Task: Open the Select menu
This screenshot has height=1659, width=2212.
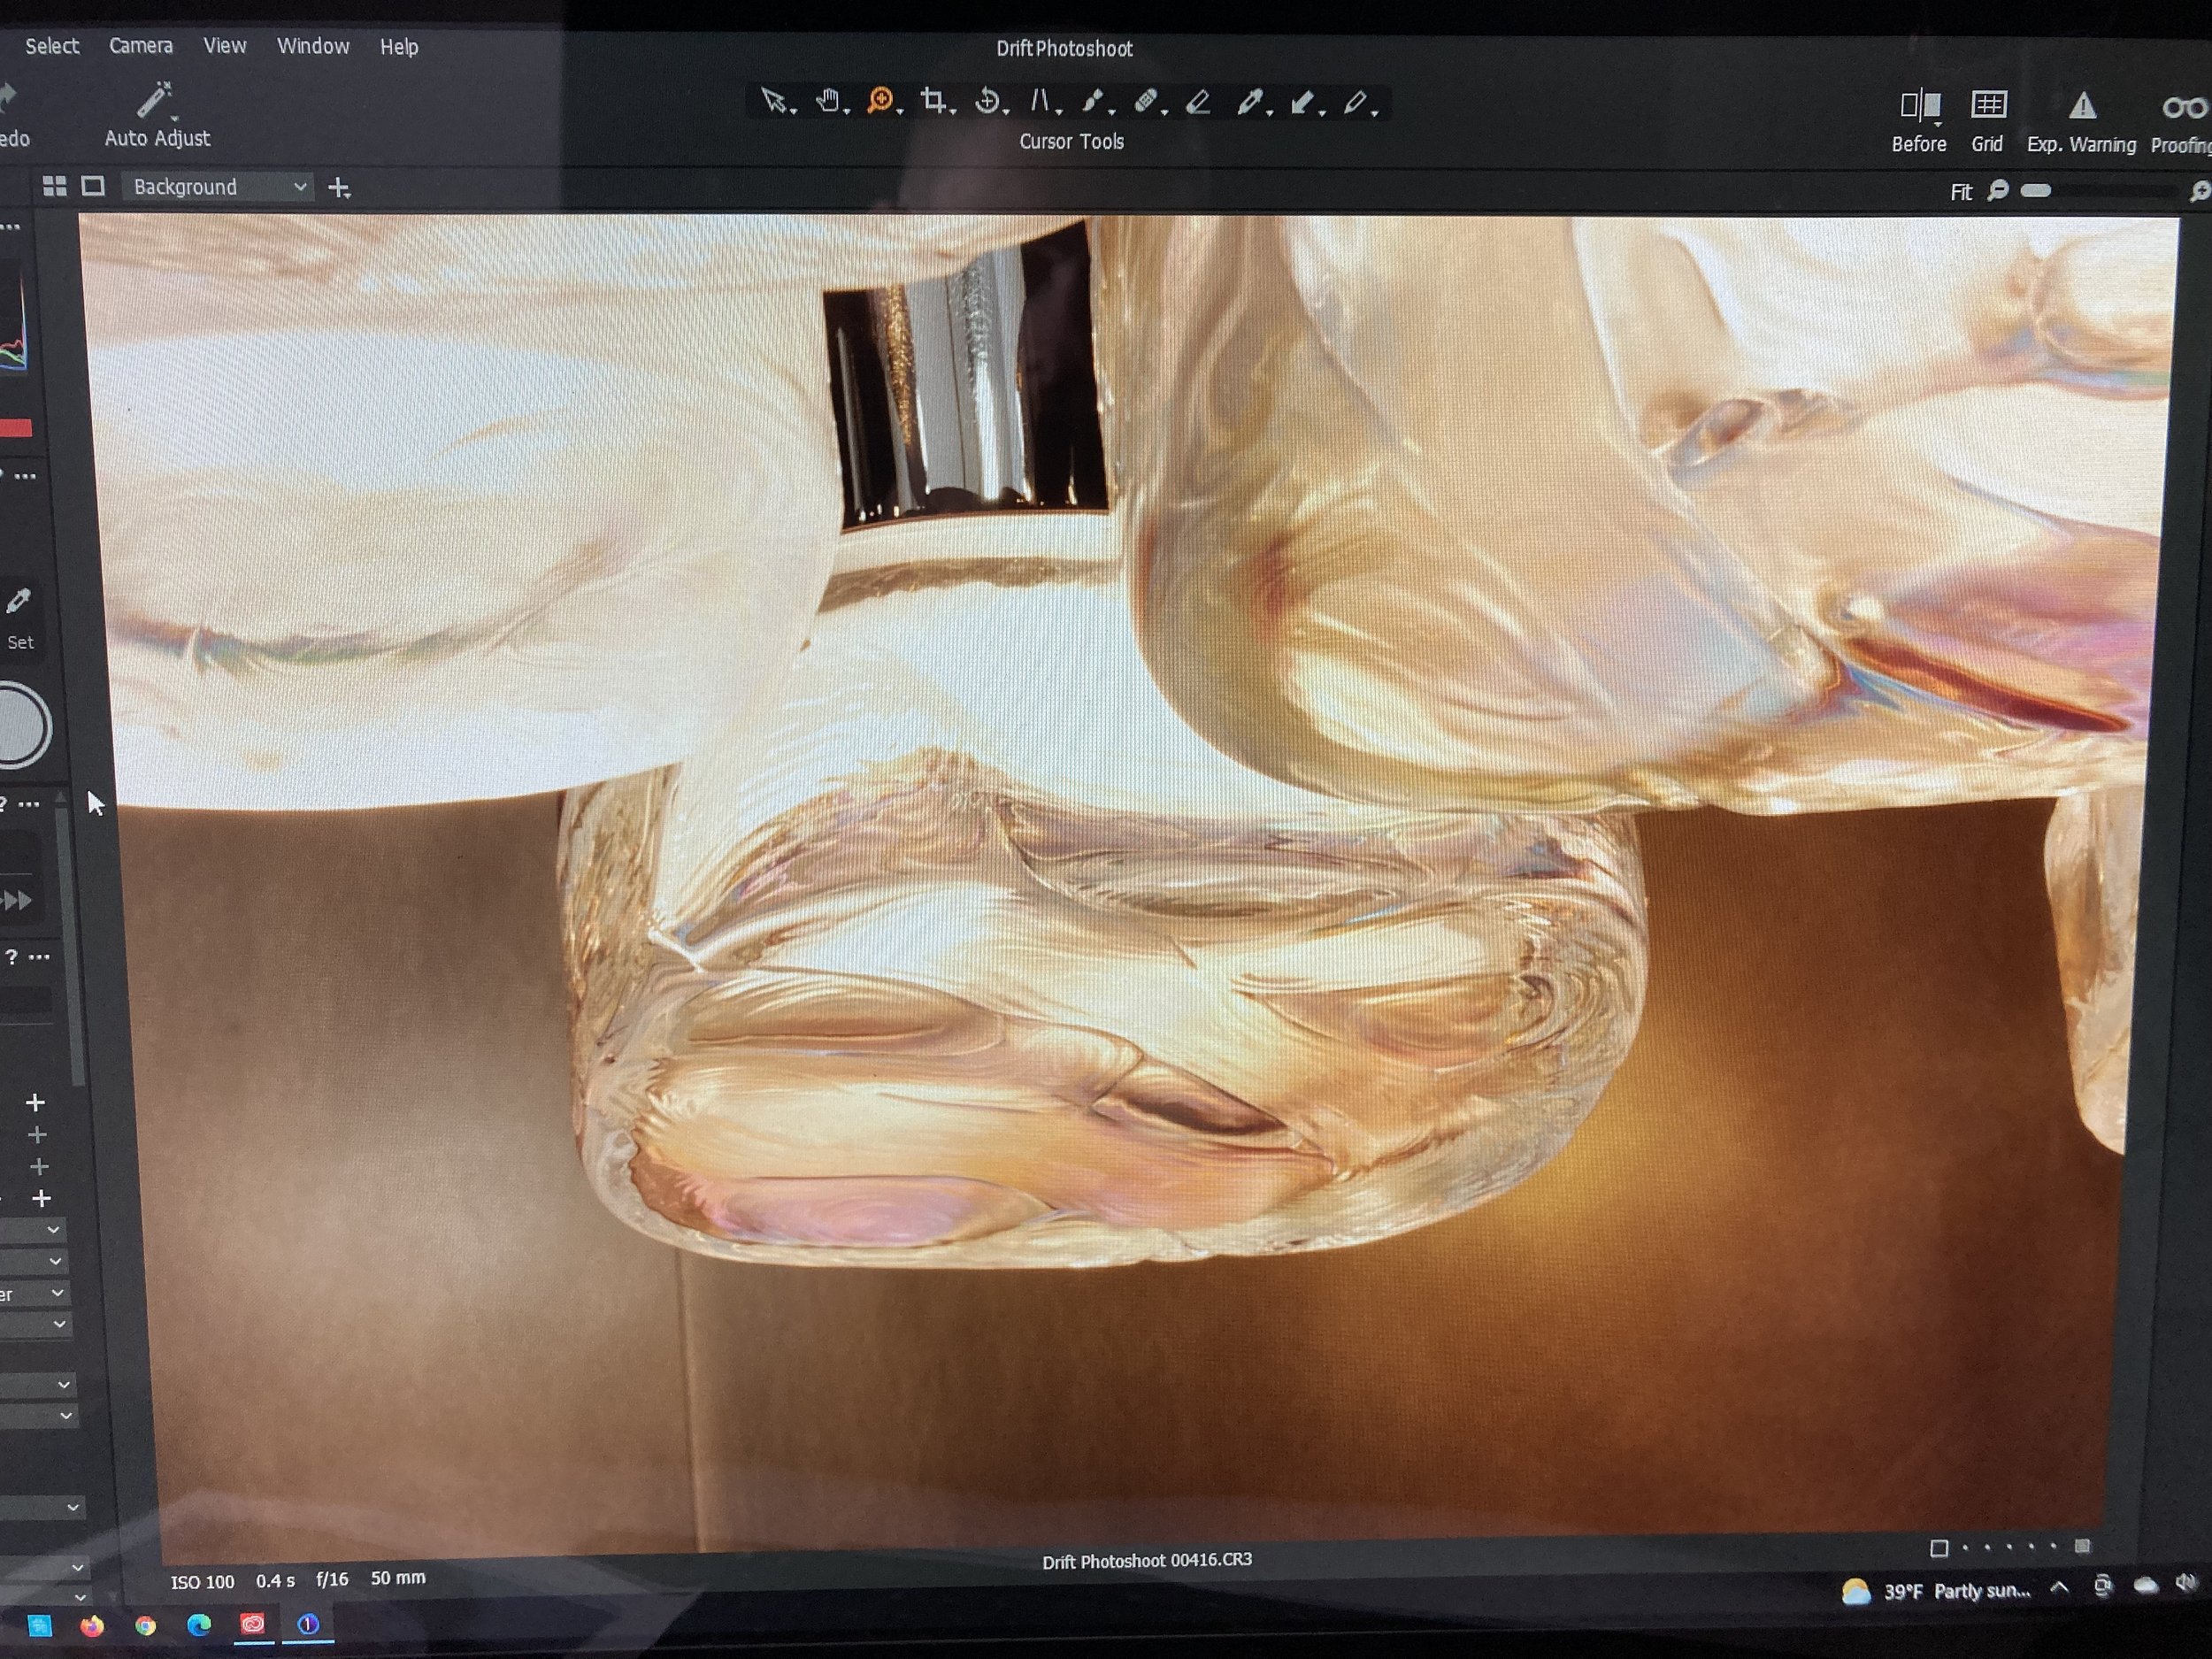Action: coord(52,46)
